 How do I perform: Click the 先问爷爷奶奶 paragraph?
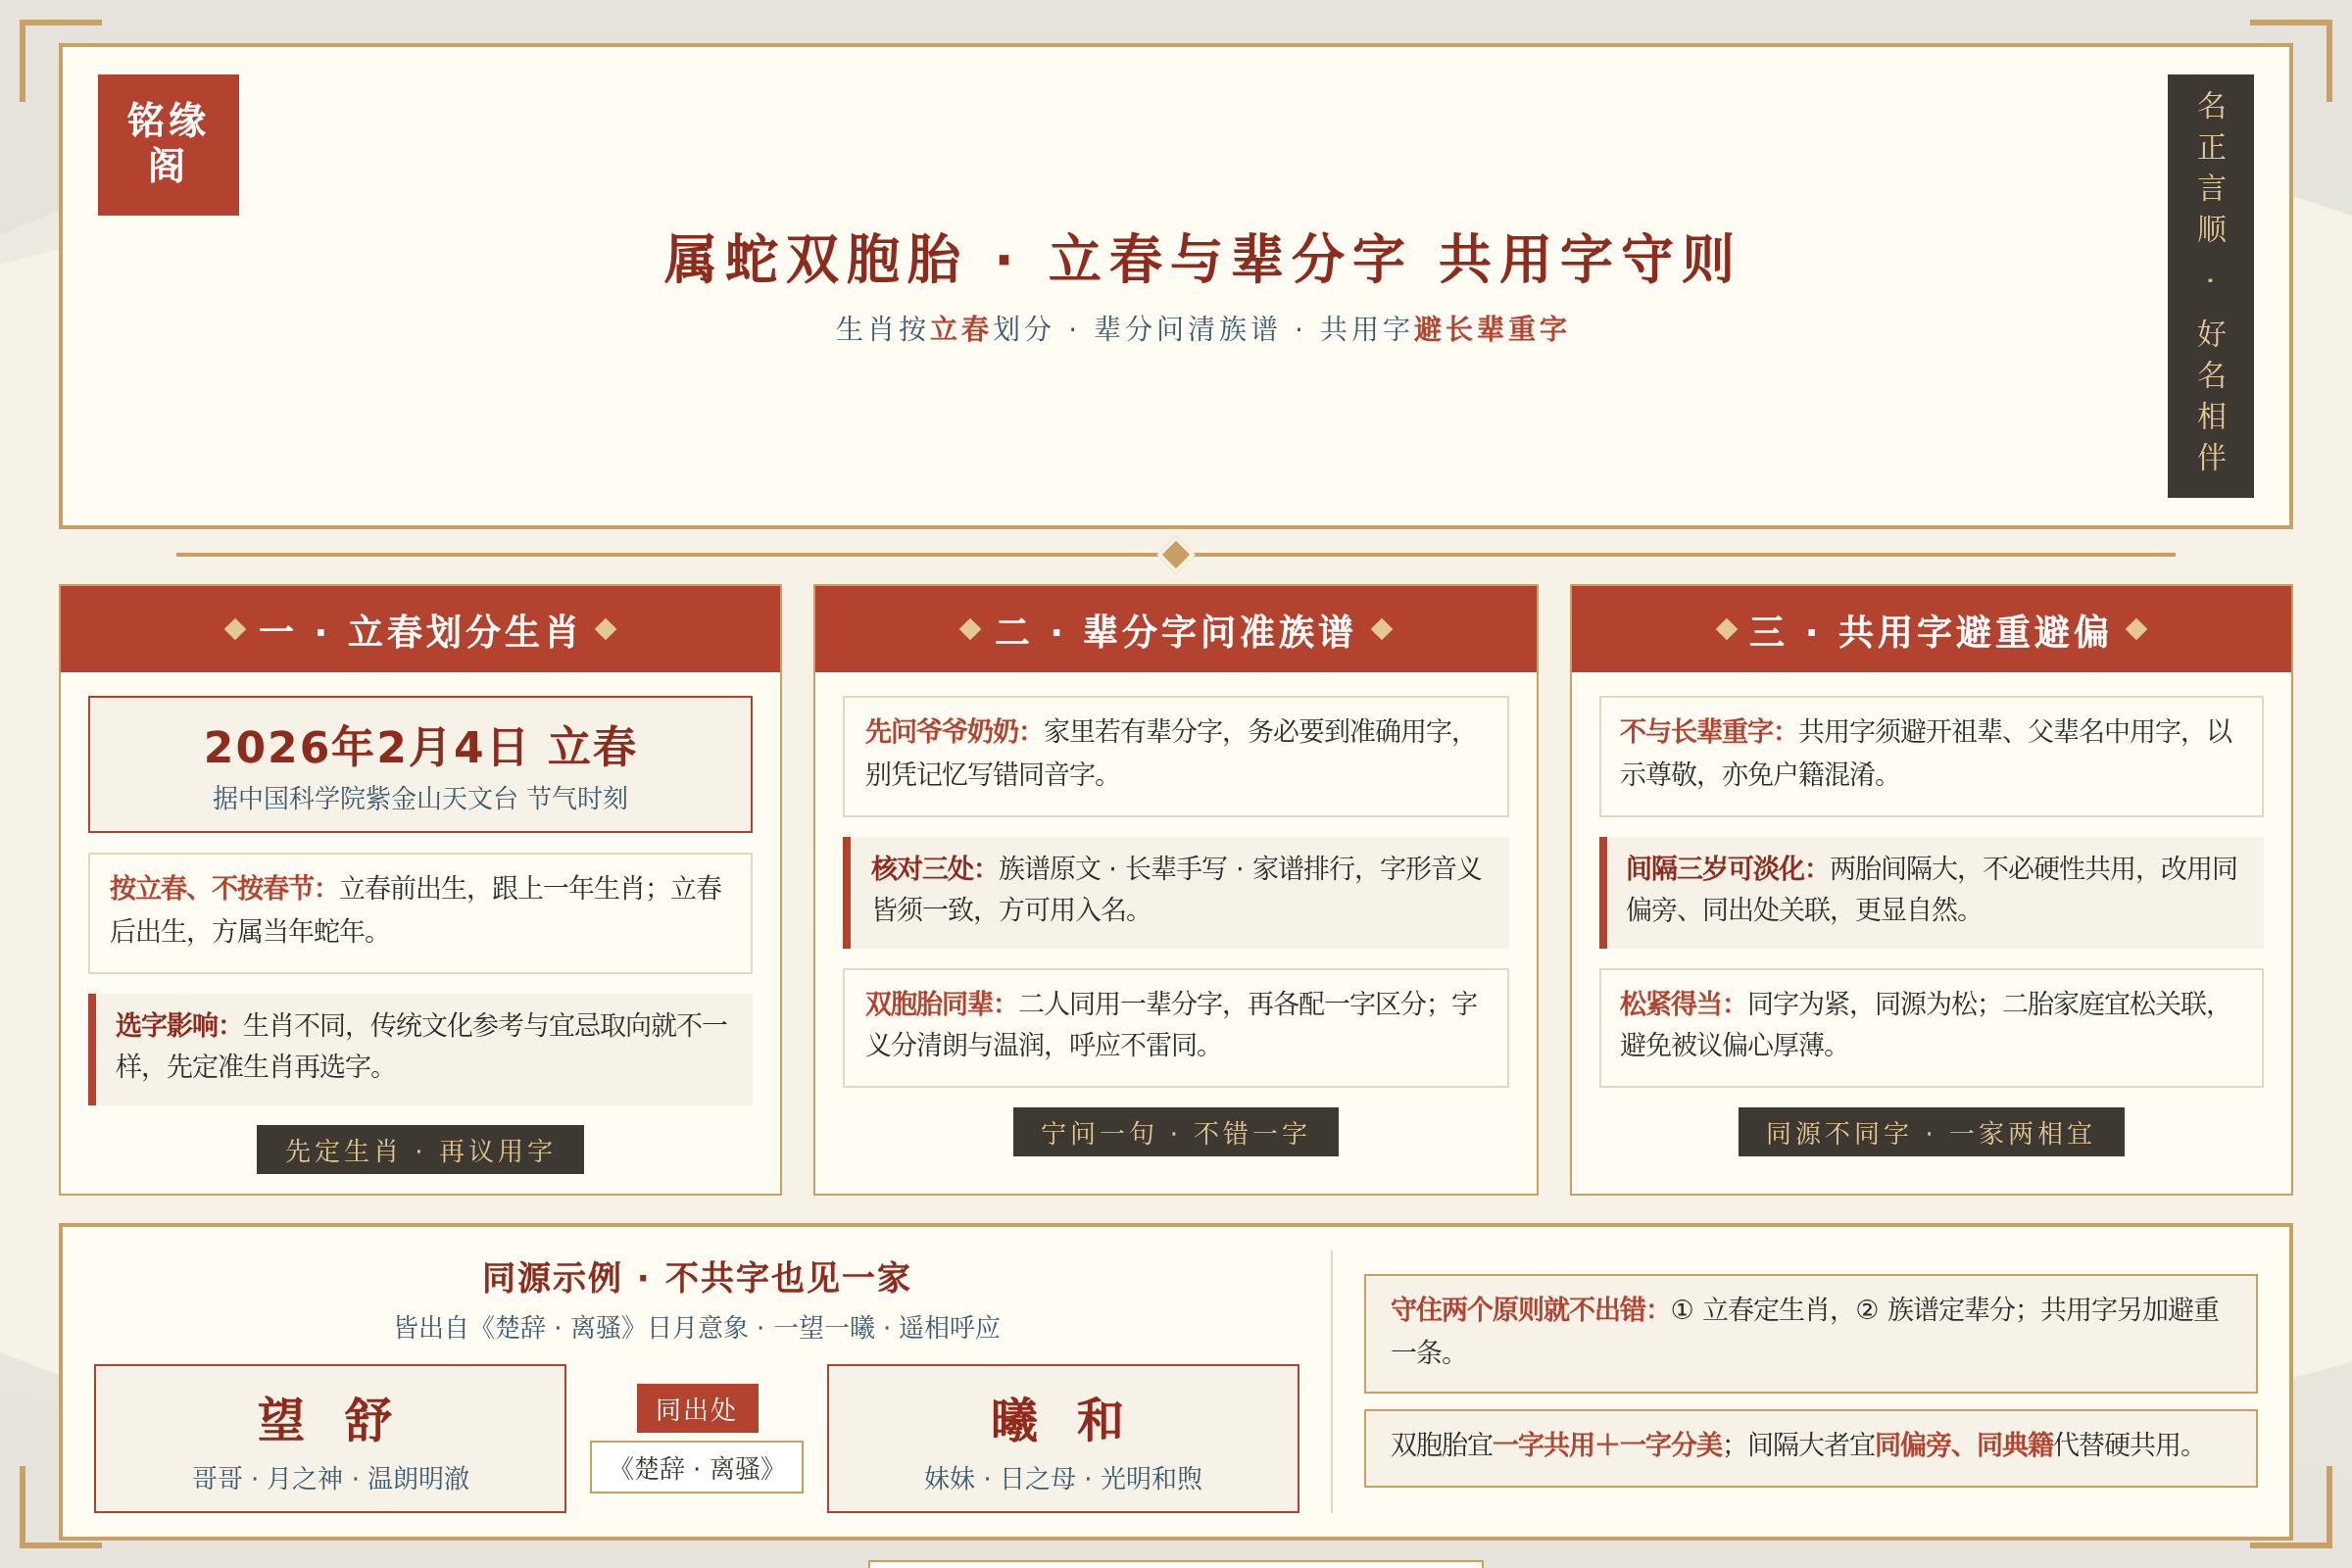click(1175, 756)
